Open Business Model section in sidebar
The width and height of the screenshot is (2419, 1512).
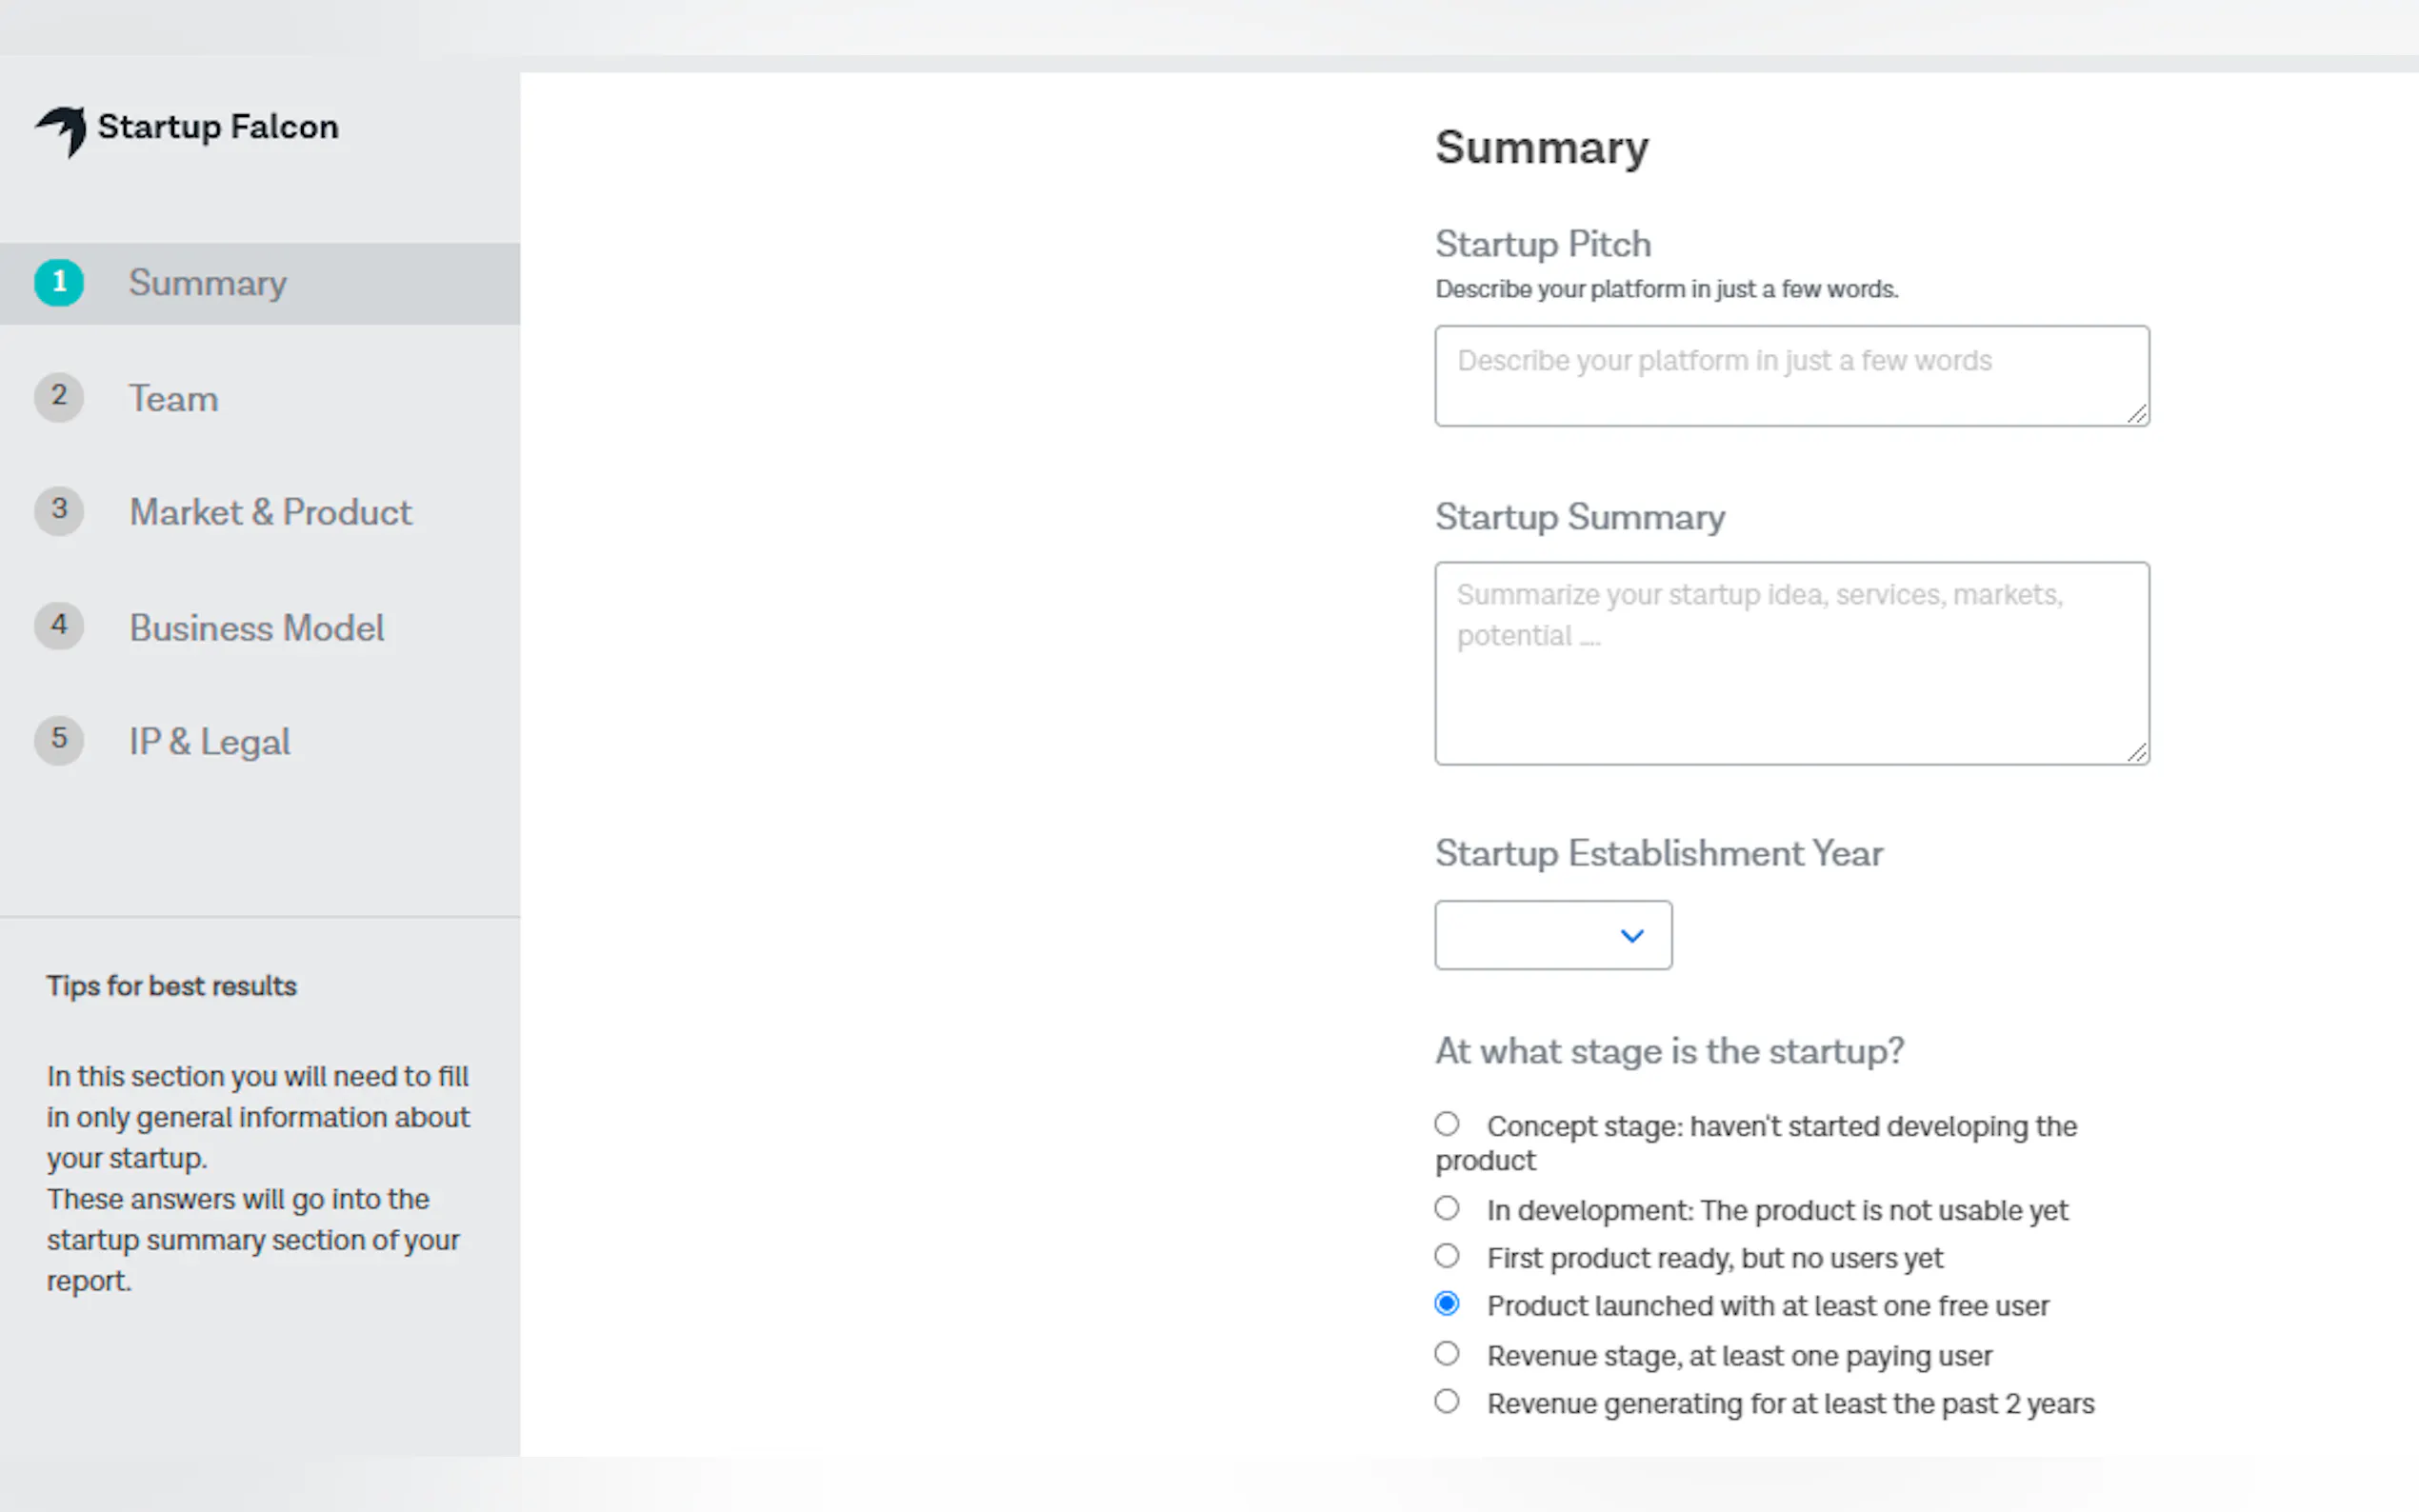[256, 628]
